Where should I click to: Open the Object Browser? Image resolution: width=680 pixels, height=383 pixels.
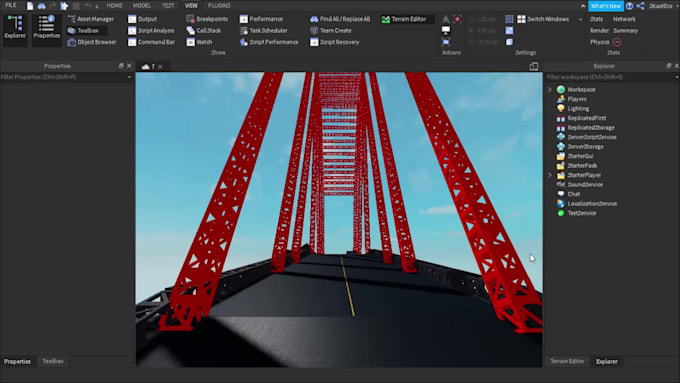tap(92, 42)
